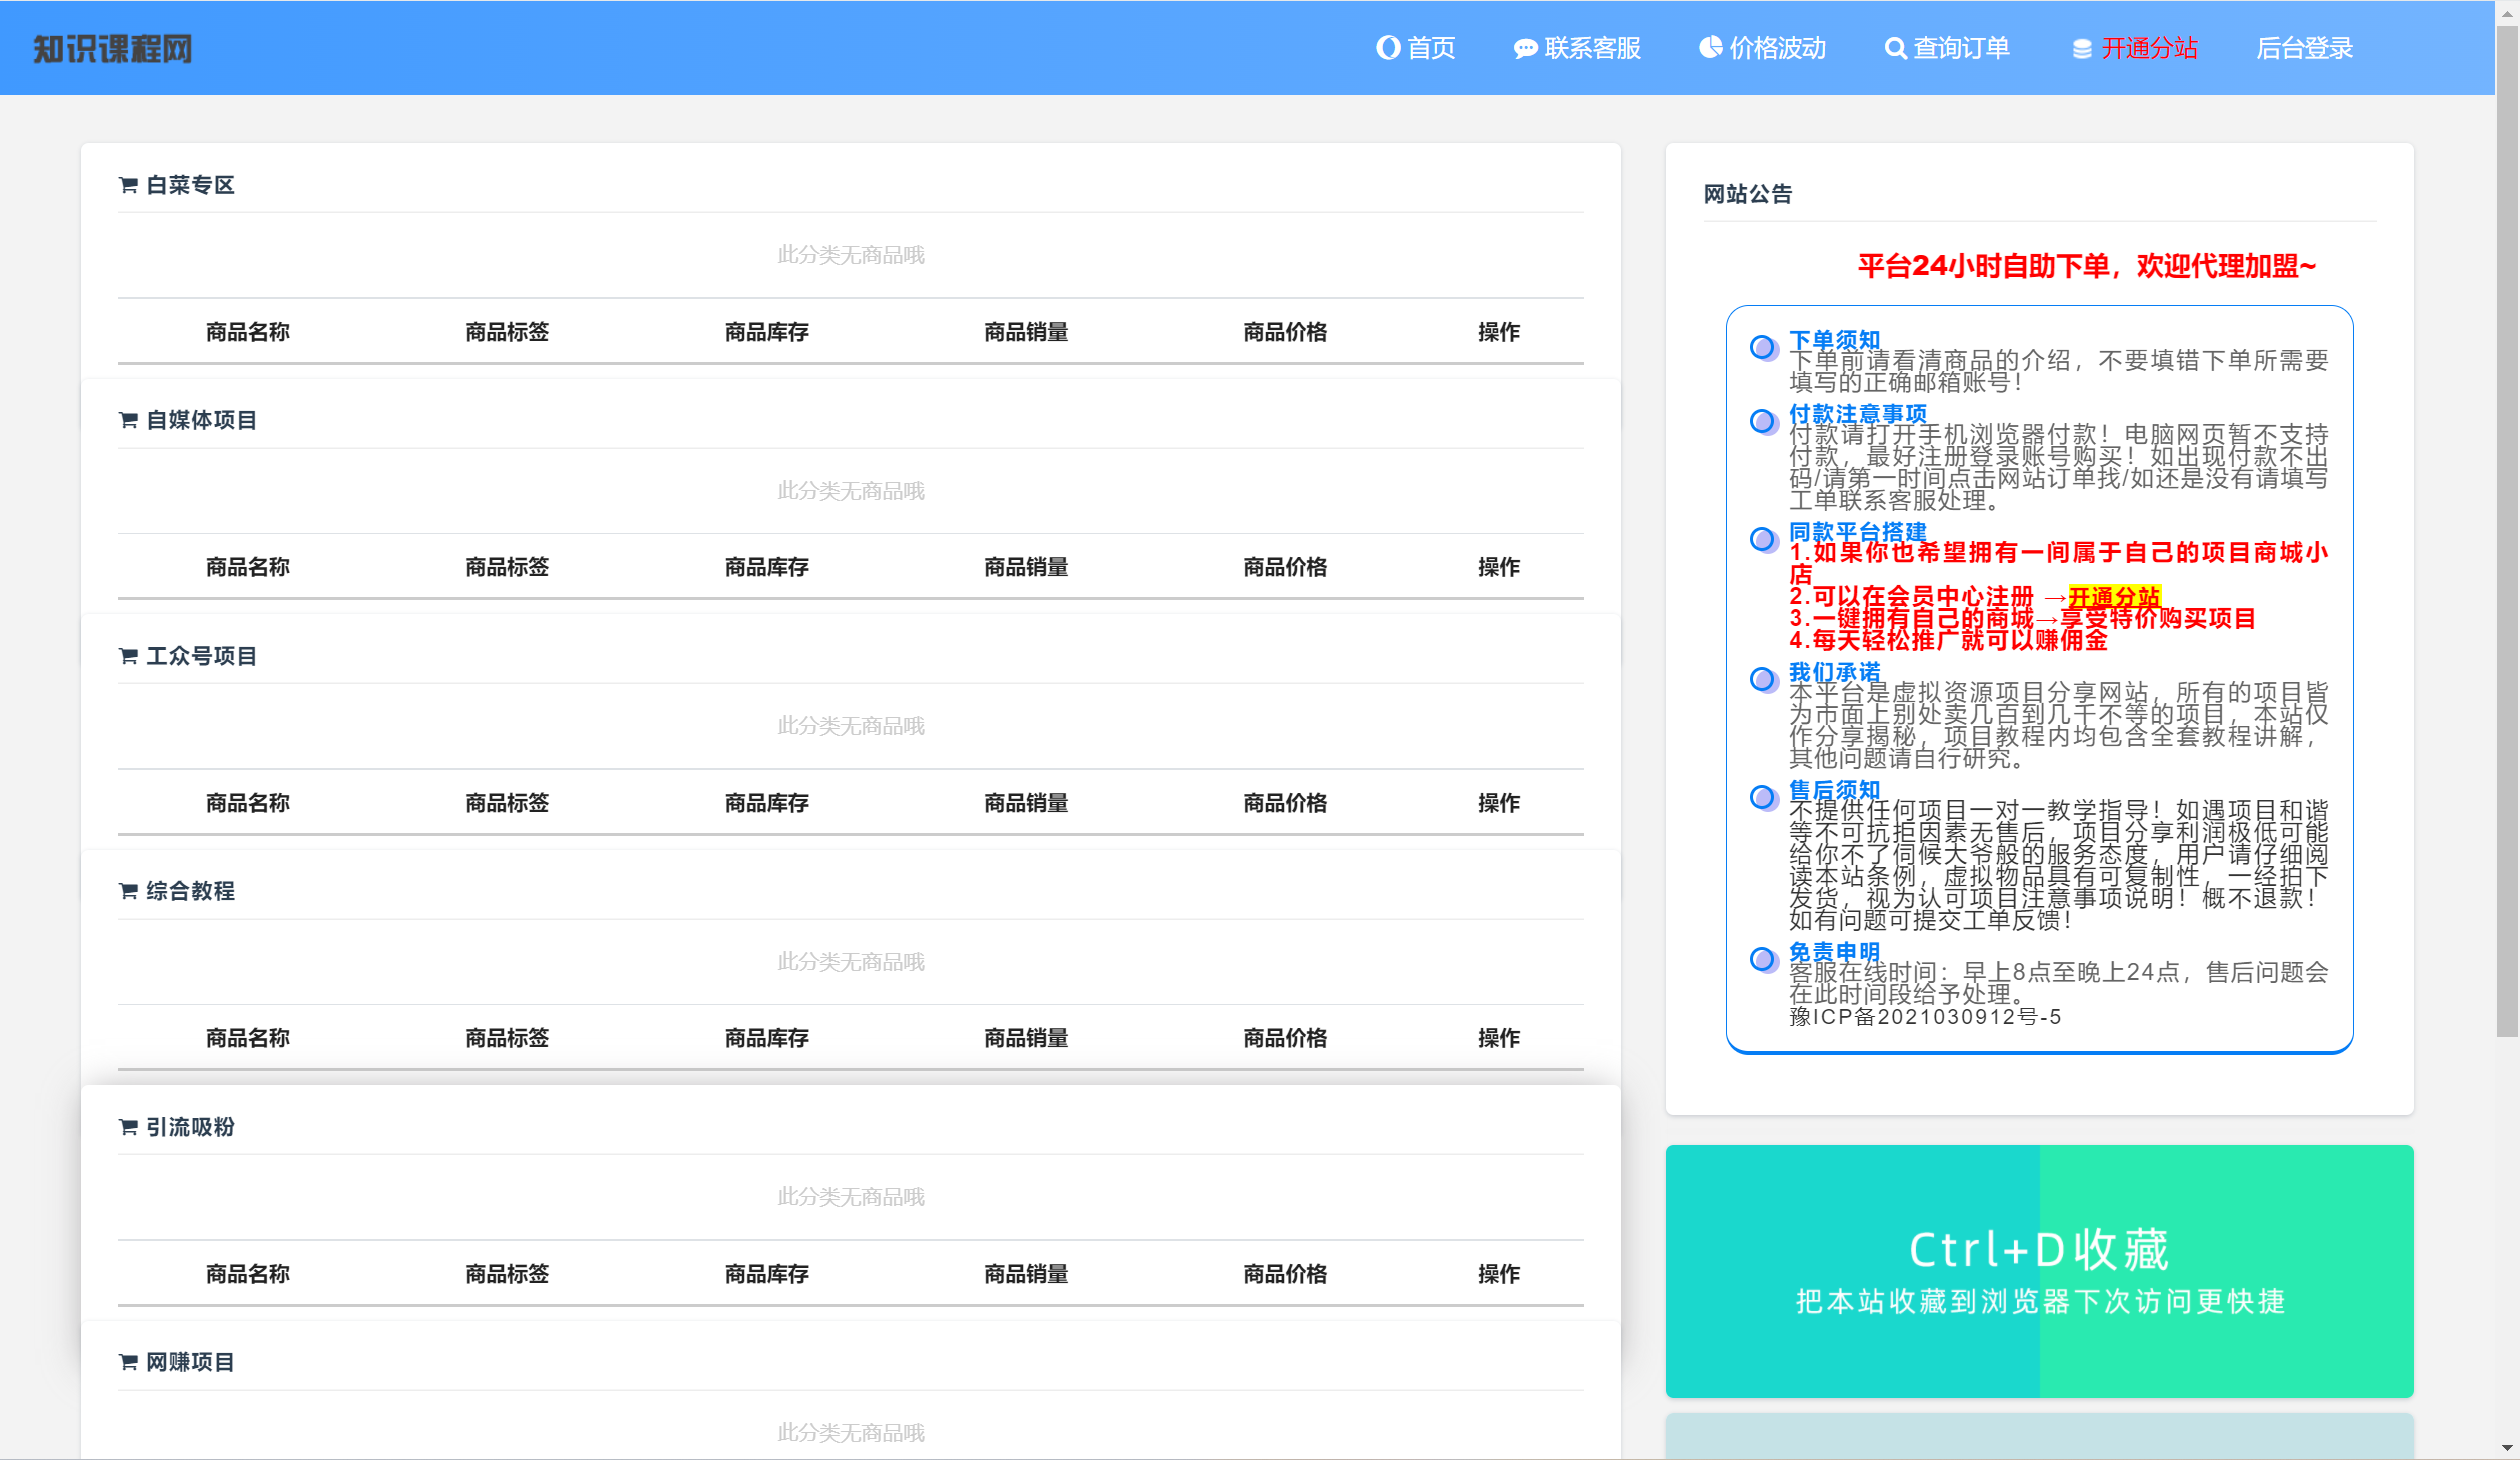
Task: Click the cart icon next to 工众号项目
Action: tap(128, 656)
